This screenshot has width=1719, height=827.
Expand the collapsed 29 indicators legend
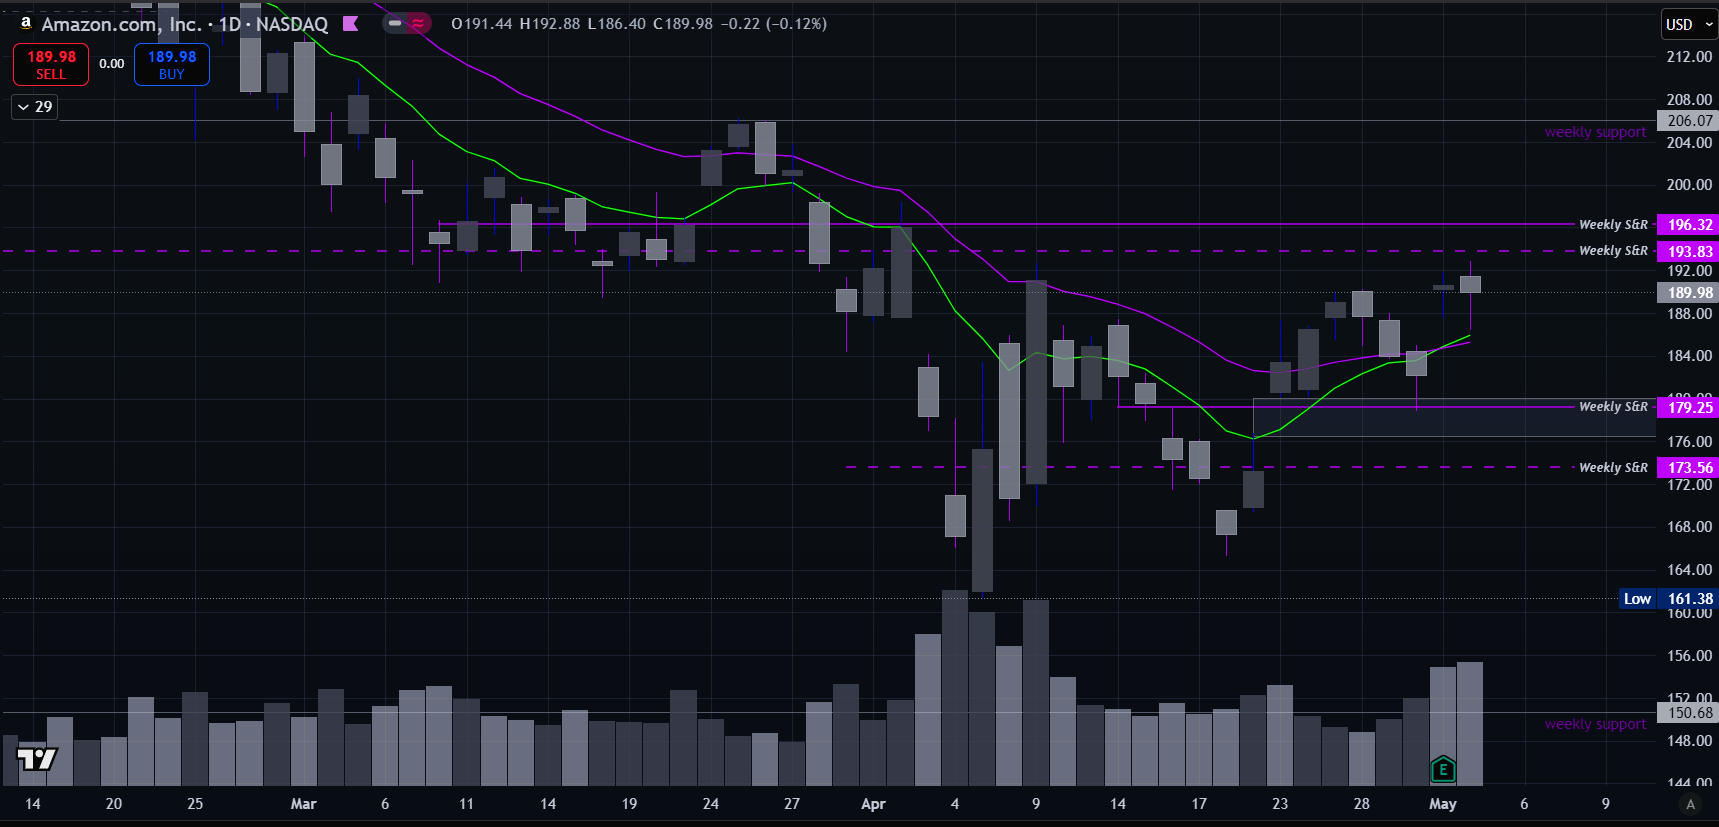pyautogui.click(x=35, y=107)
